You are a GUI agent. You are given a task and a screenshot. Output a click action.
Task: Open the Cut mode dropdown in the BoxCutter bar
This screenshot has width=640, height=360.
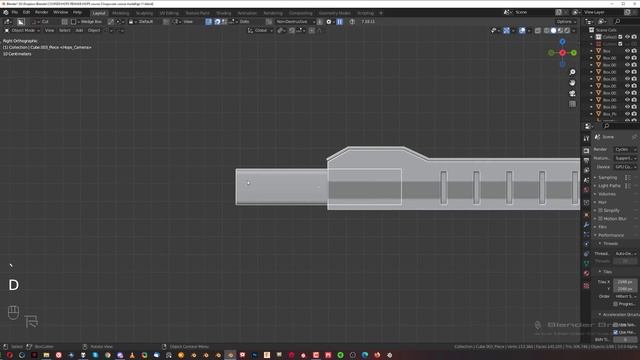coord(41,22)
